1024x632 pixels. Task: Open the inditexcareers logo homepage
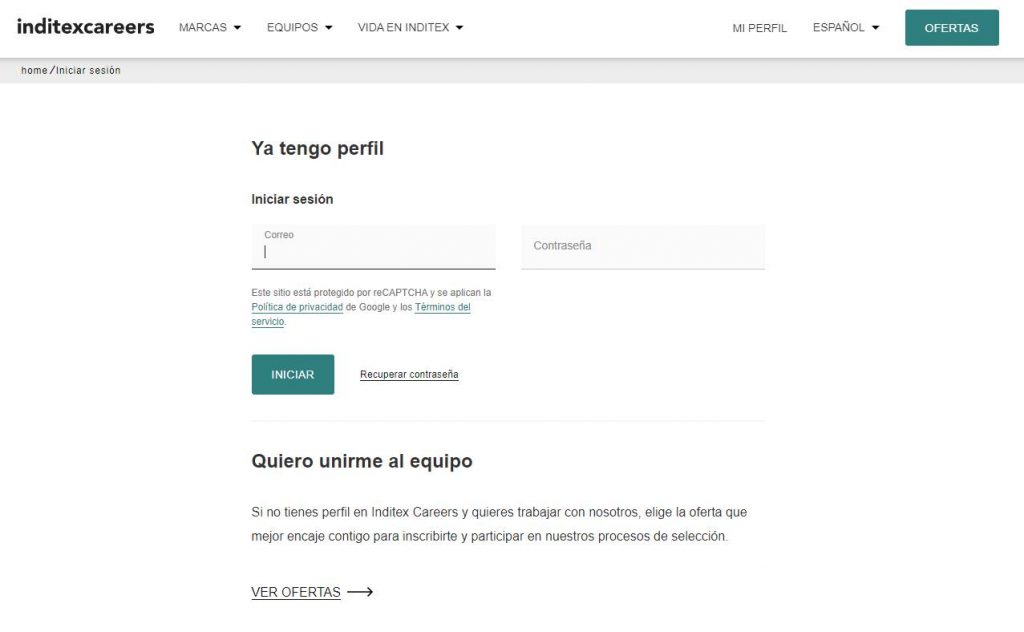(x=86, y=27)
